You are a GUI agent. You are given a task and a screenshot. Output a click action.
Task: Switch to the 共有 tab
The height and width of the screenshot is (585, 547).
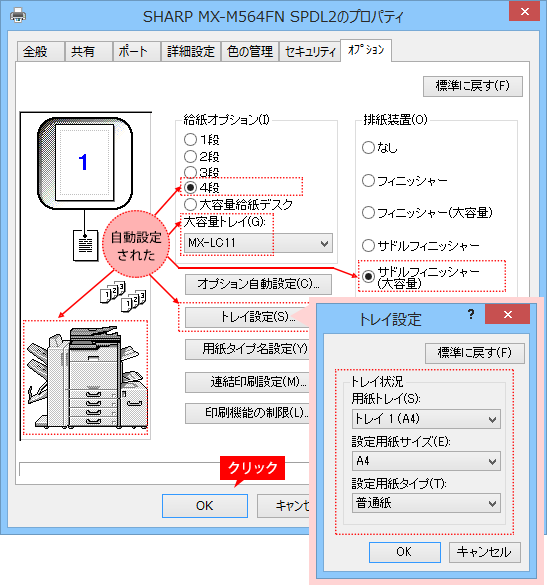89,51
